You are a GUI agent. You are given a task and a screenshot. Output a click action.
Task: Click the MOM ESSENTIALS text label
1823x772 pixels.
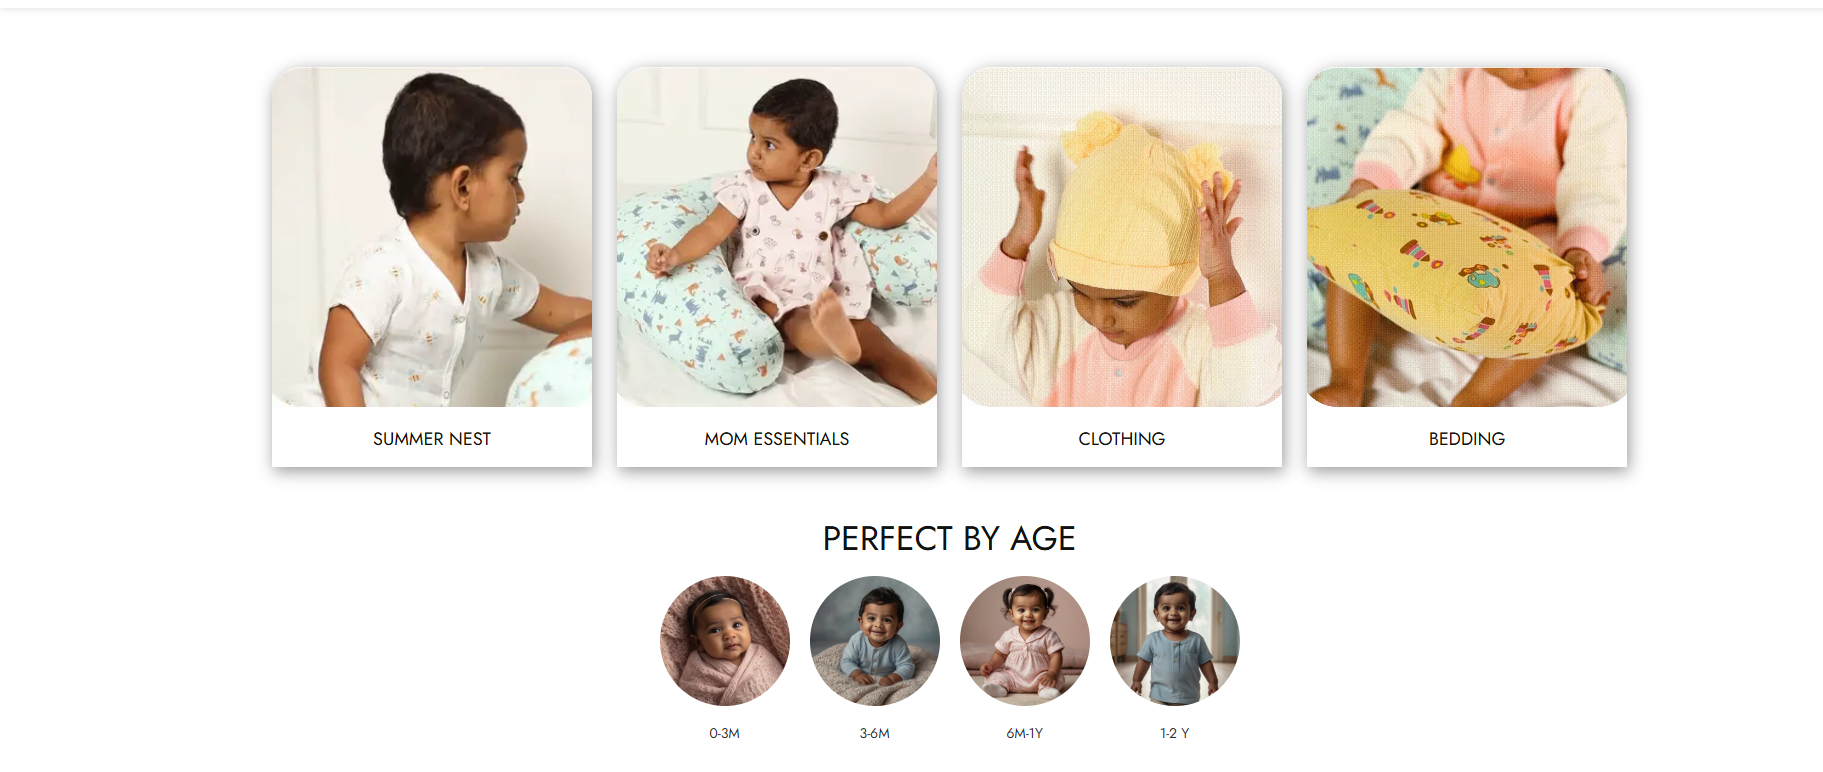777,439
